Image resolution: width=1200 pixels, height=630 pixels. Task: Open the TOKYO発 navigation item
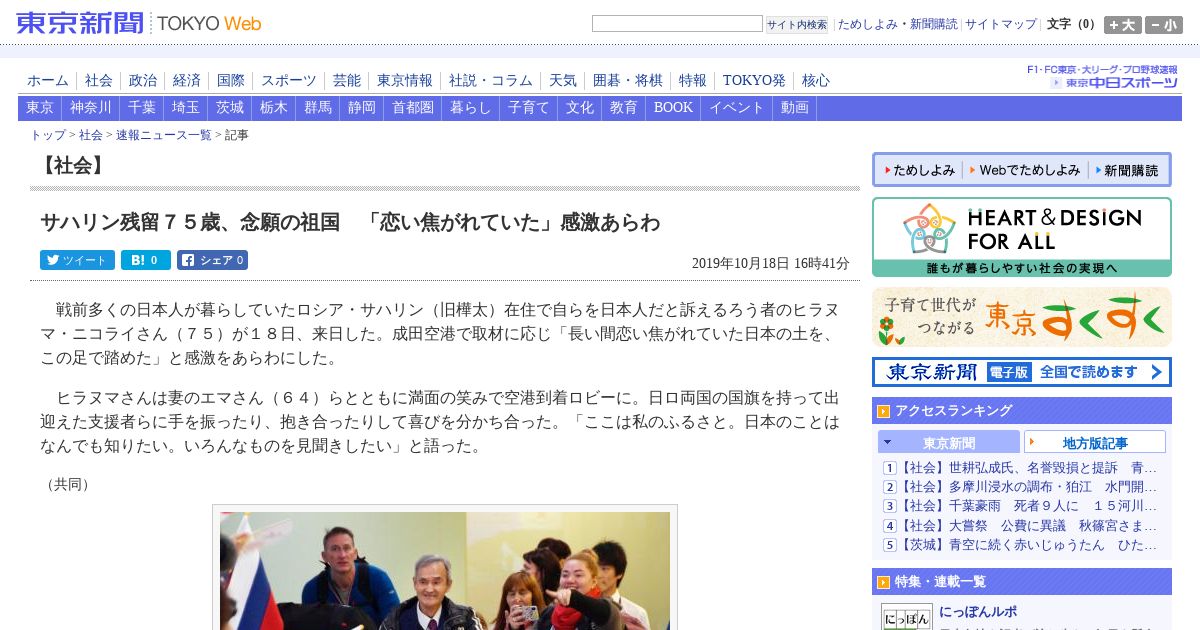click(754, 81)
